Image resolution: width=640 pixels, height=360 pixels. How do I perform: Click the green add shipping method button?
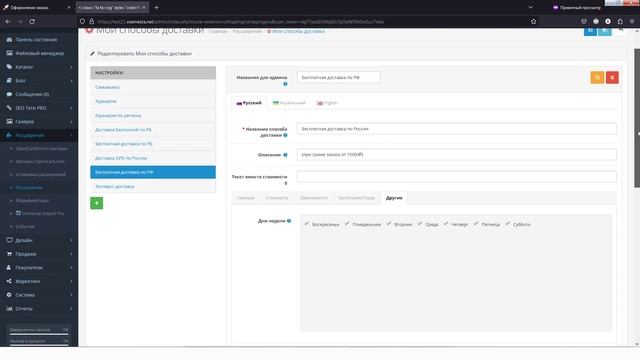click(x=96, y=203)
